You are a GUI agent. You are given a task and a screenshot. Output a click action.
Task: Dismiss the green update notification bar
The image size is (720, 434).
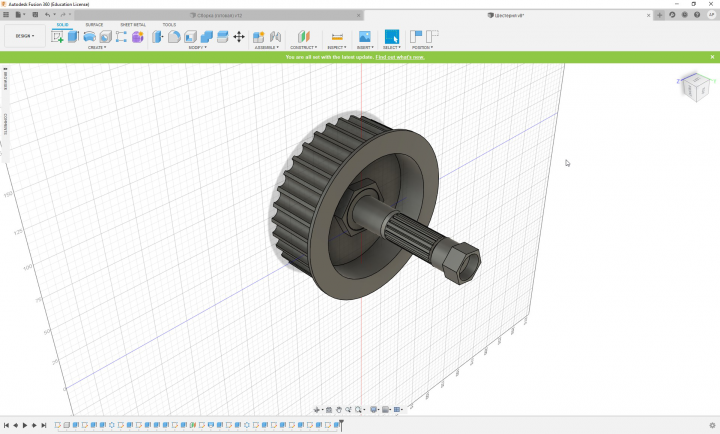(712, 57)
